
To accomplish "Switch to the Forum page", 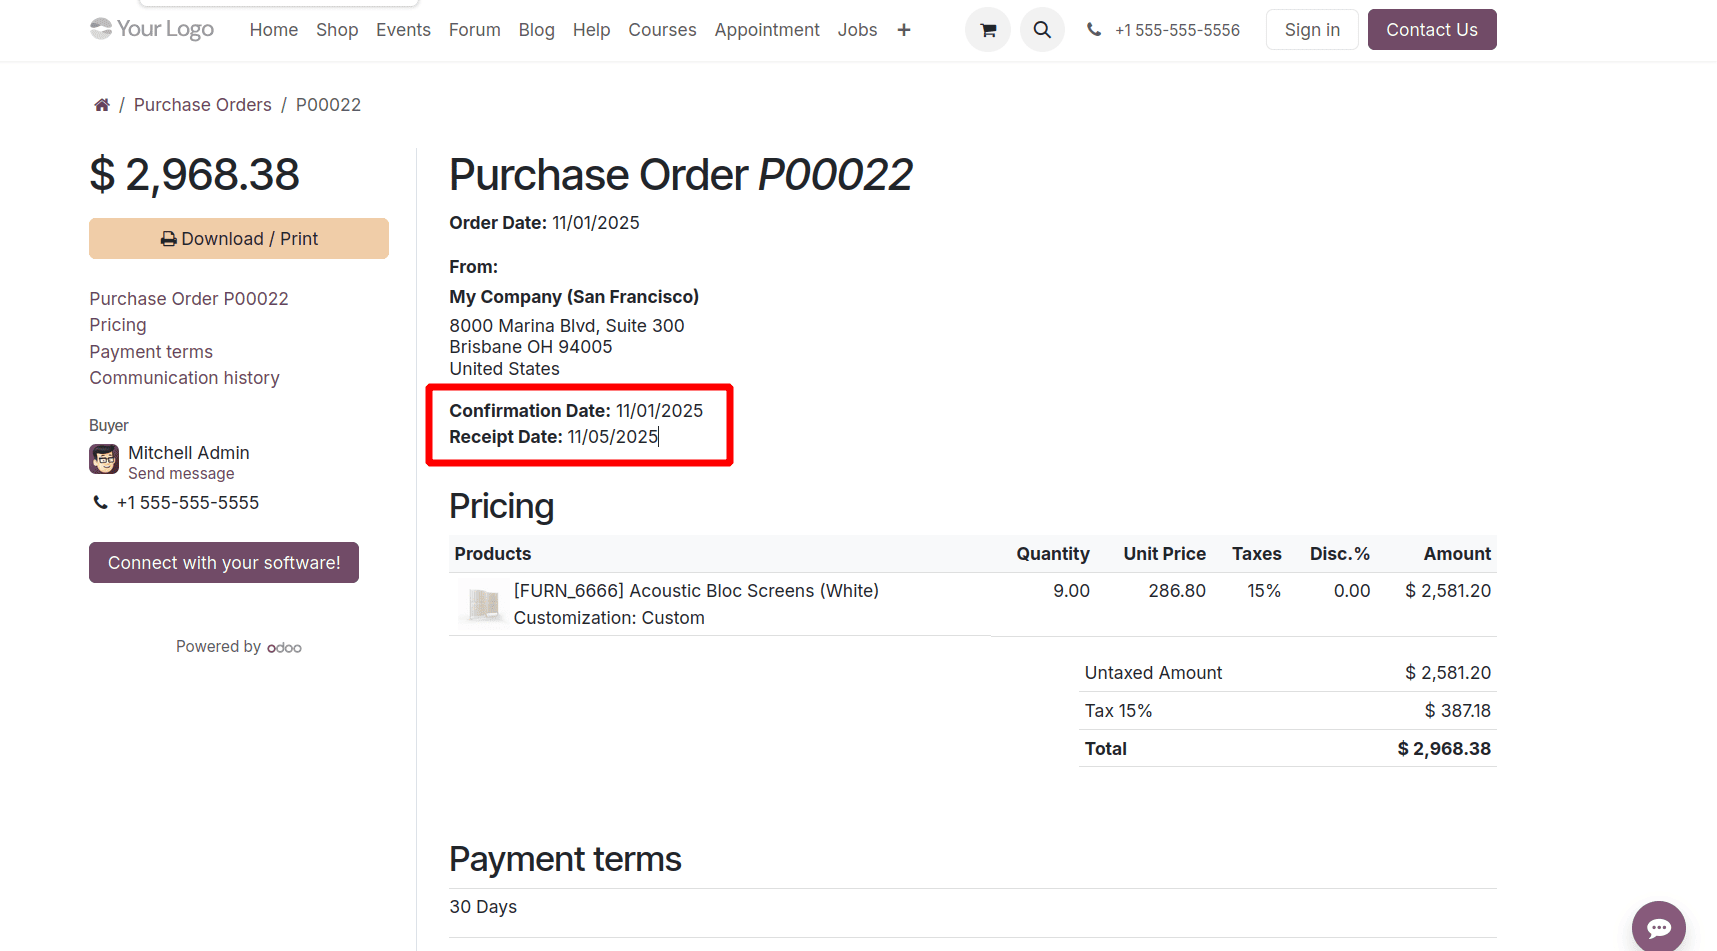I will coord(474,29).
